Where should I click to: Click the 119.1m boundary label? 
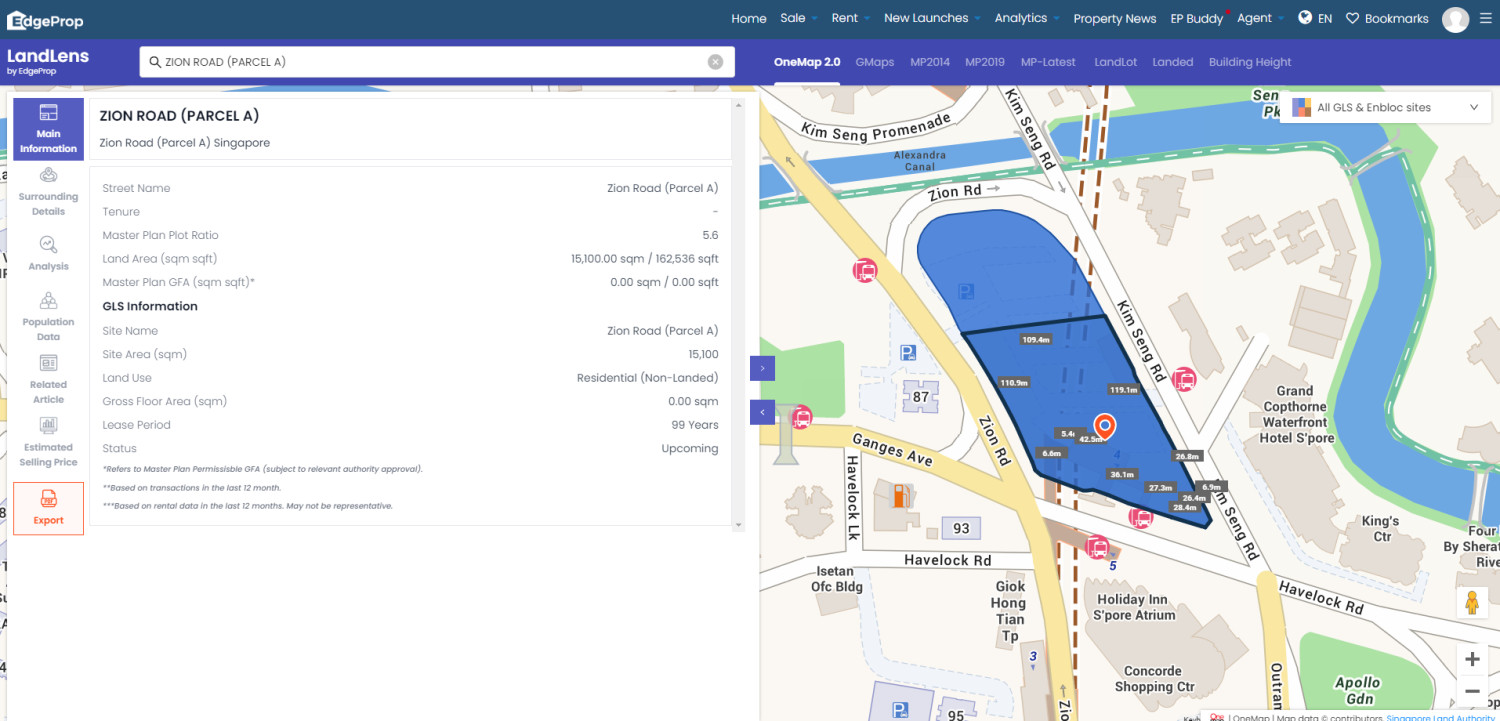[x=1123, y=390]
